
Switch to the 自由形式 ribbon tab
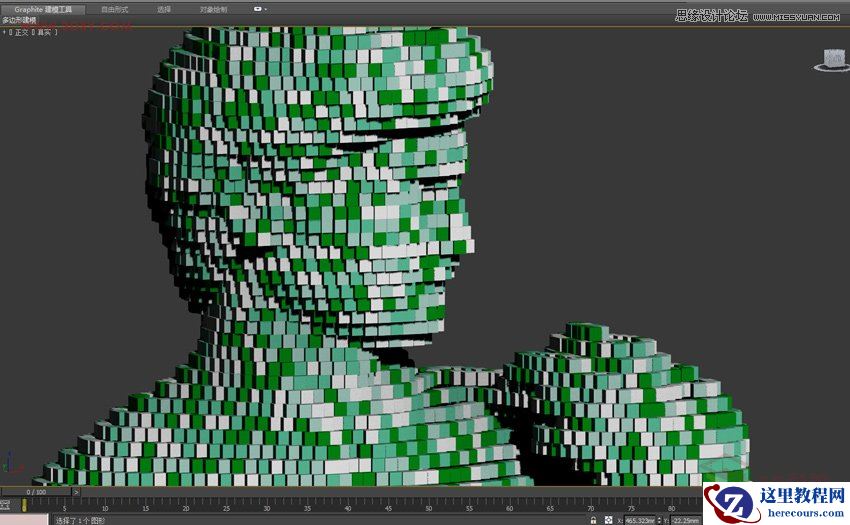coord(114,9)
